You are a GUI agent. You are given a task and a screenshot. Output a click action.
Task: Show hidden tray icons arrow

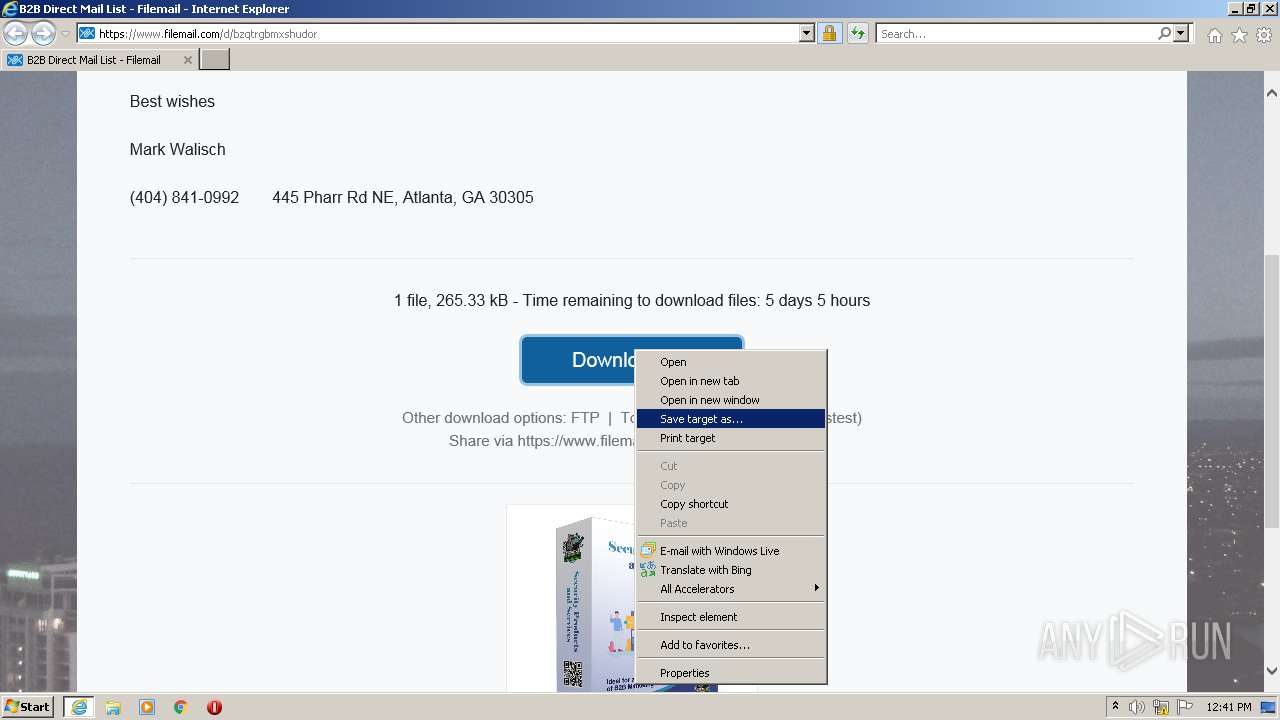click(1115, 707)
